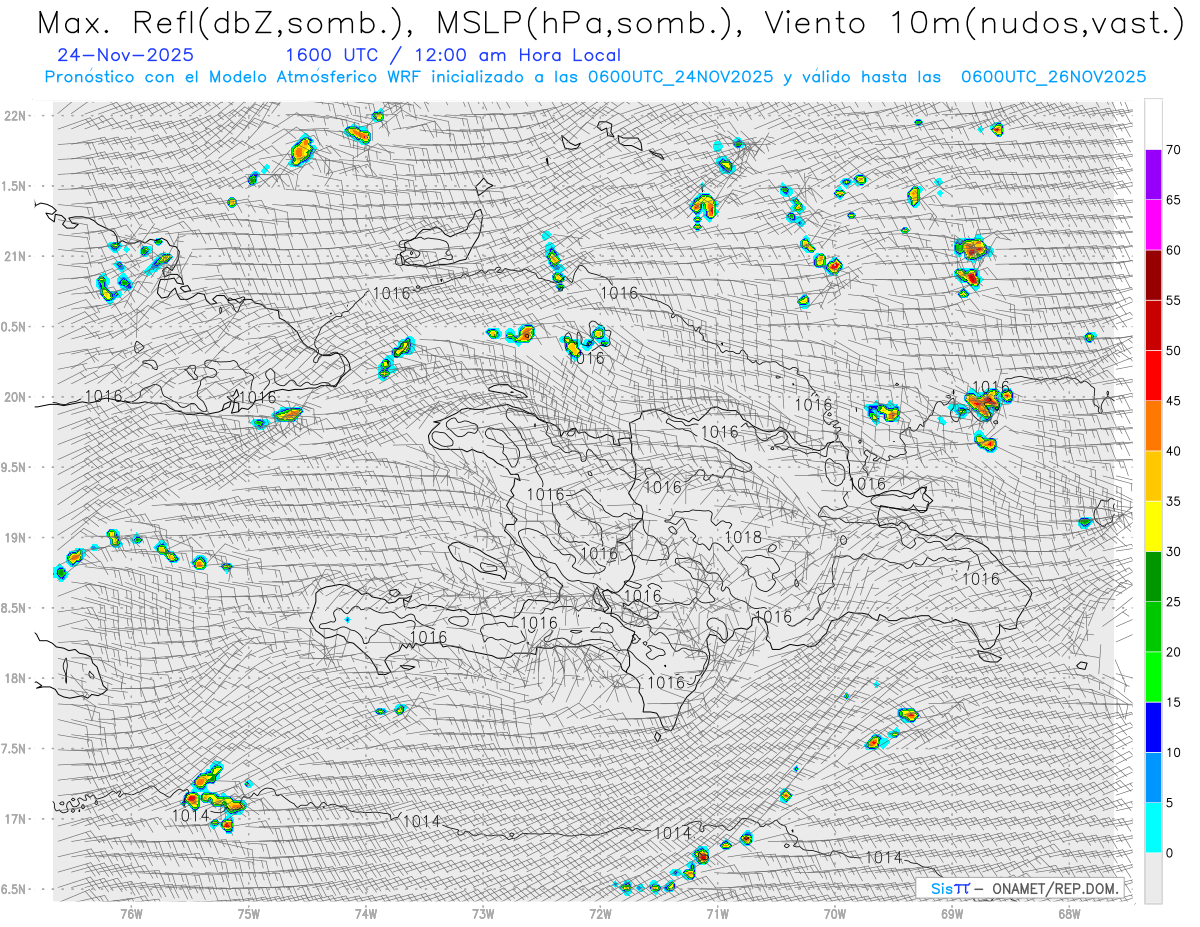
Task: Click the '22N' latitude label
Action: [16, 115]
